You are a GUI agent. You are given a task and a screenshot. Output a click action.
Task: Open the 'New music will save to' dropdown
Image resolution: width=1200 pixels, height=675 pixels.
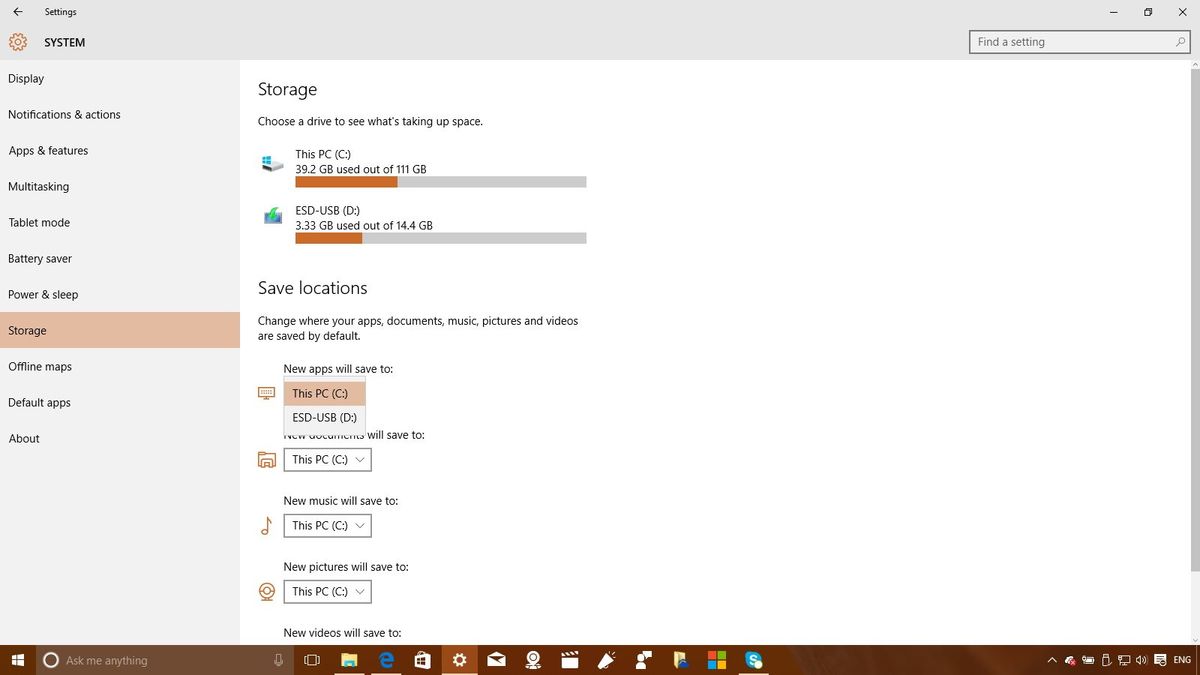click(x=327, y=525)
